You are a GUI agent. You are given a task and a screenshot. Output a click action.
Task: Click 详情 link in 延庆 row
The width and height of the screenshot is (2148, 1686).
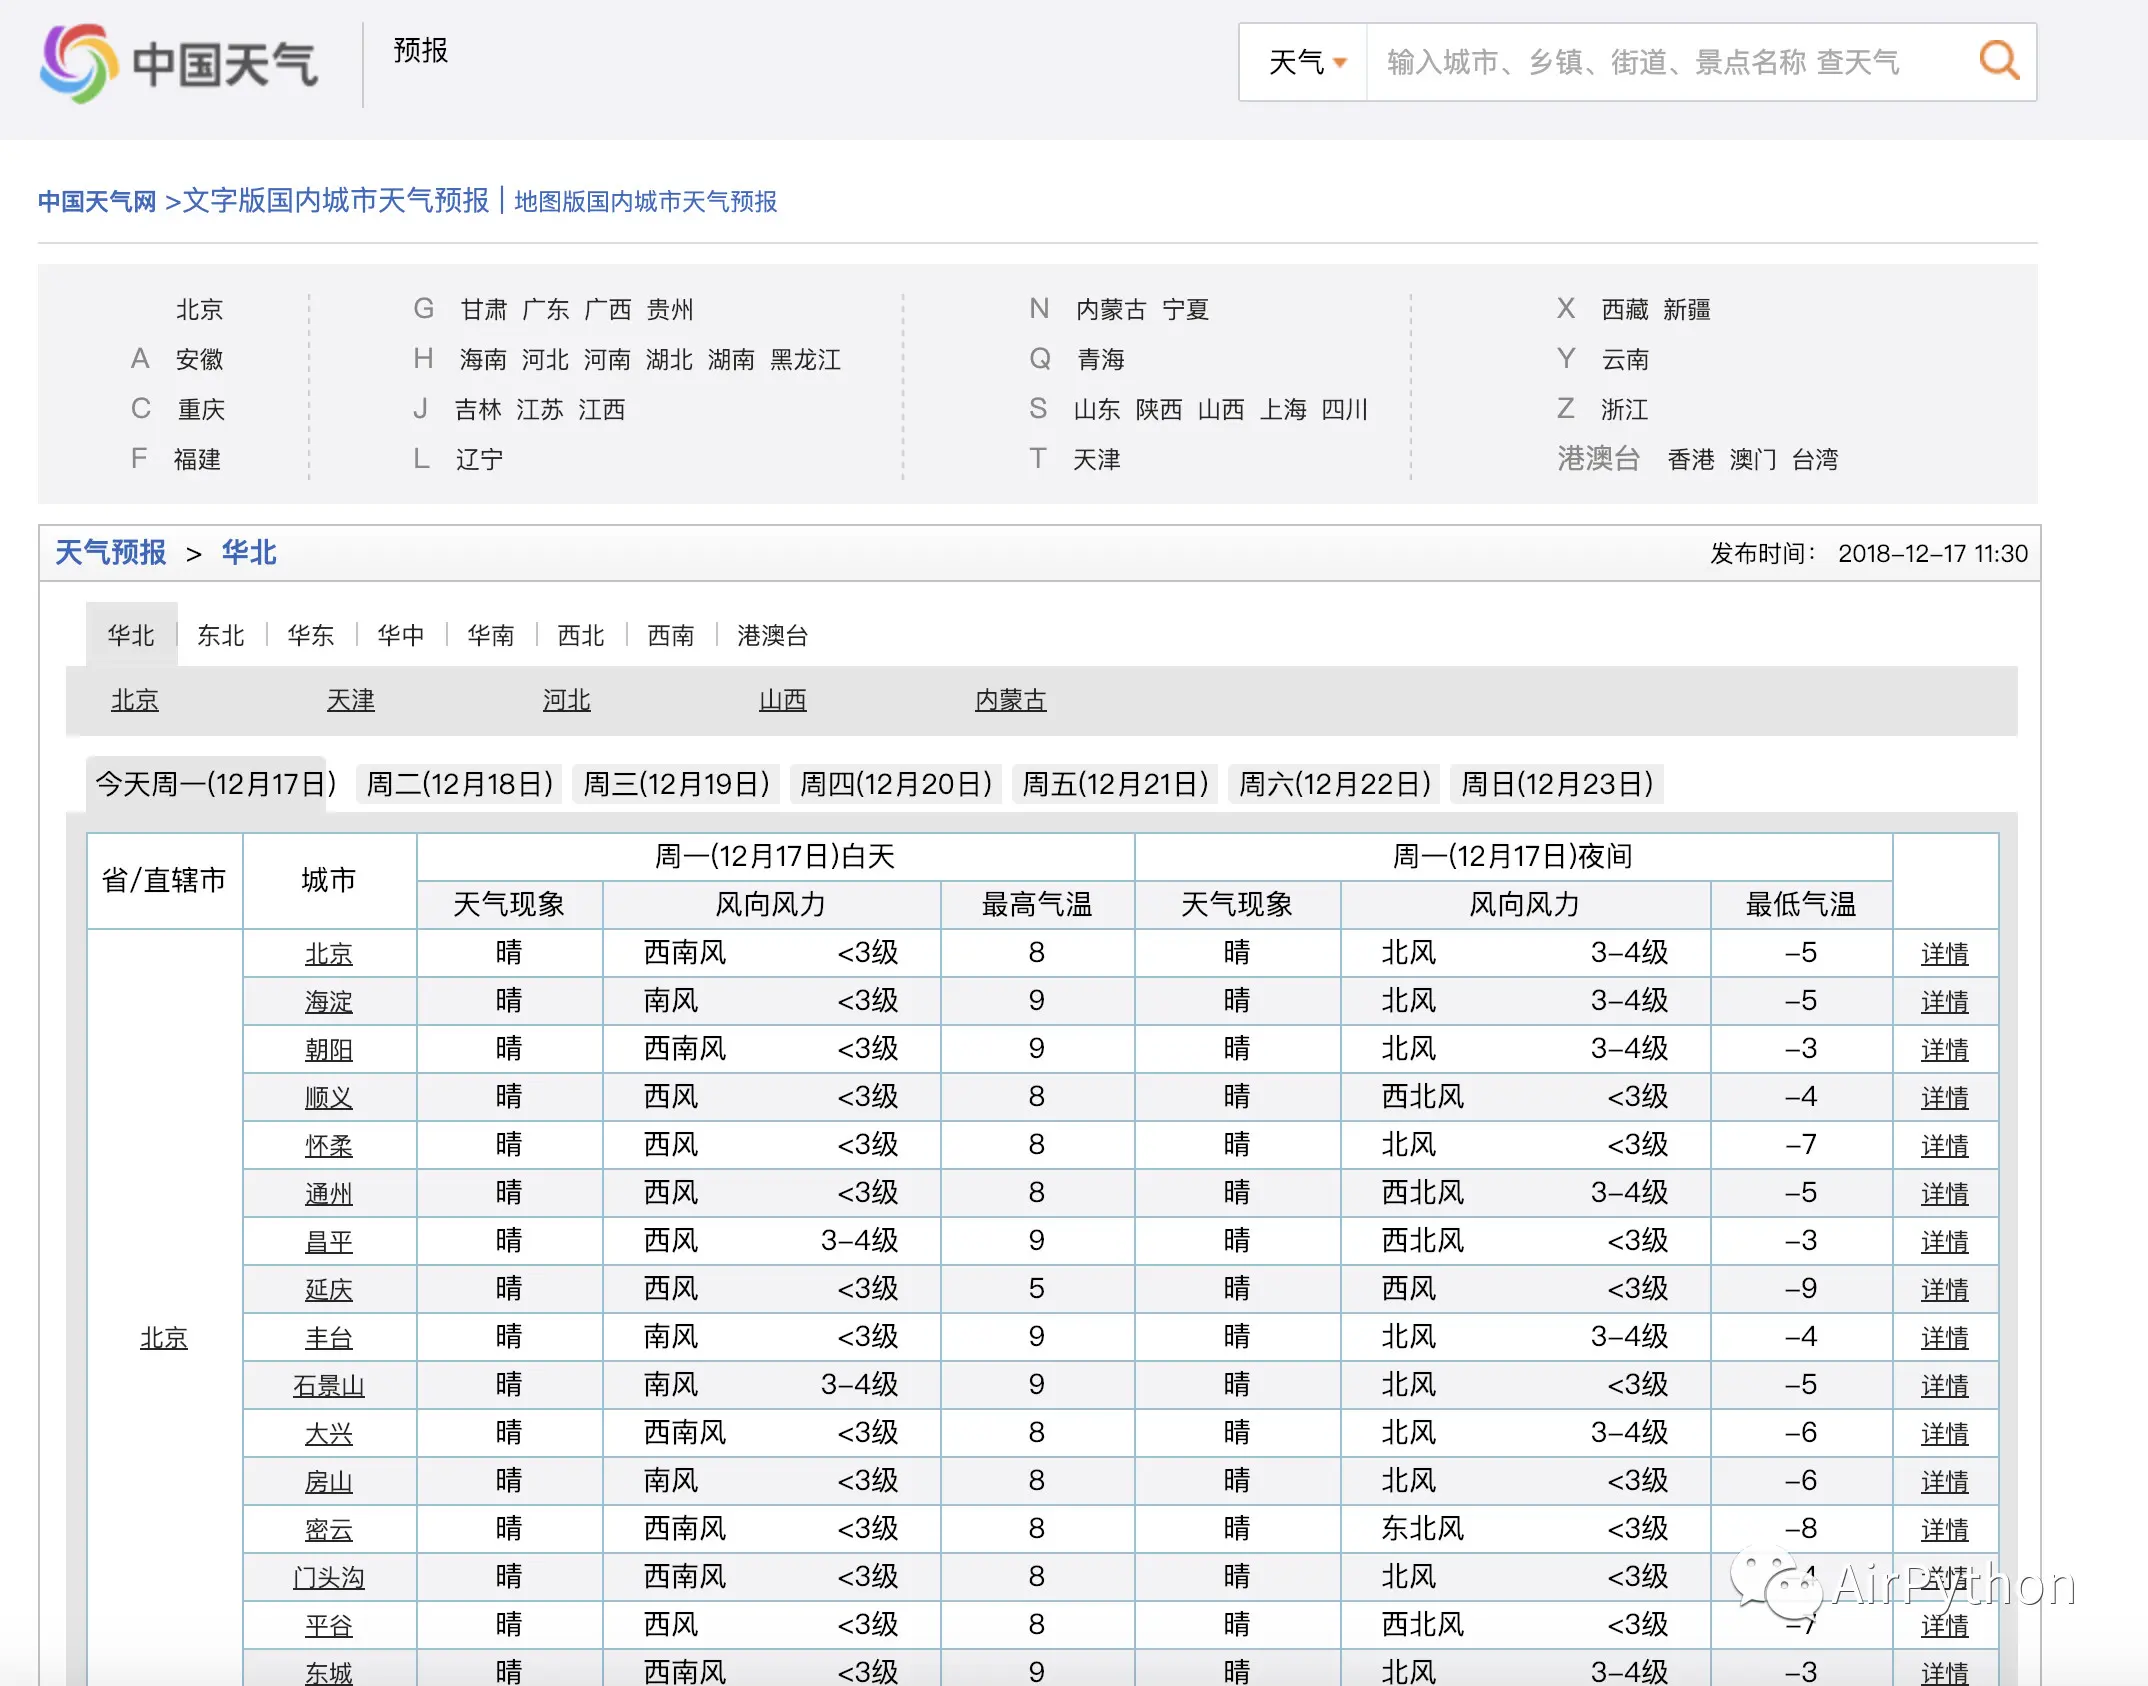[x=1944, y=1289]
